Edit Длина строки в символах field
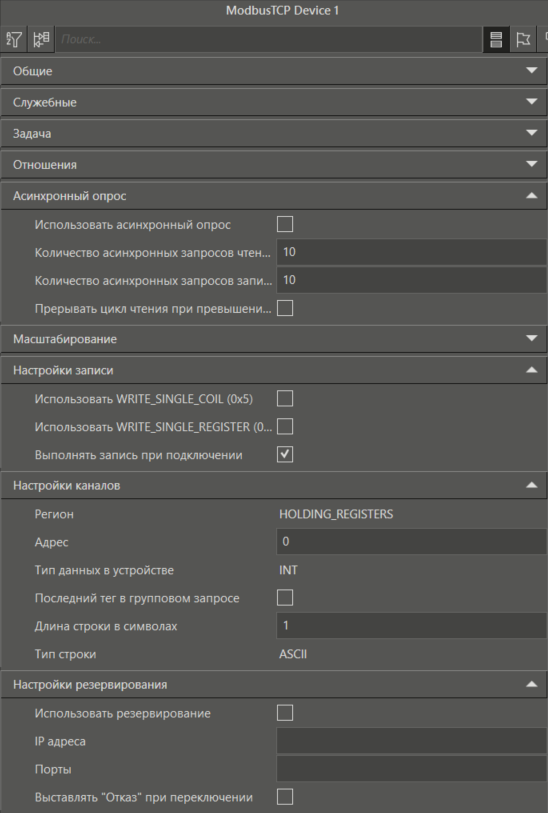Viewport: 548px width, 813px height. click(x=411, y=625)
